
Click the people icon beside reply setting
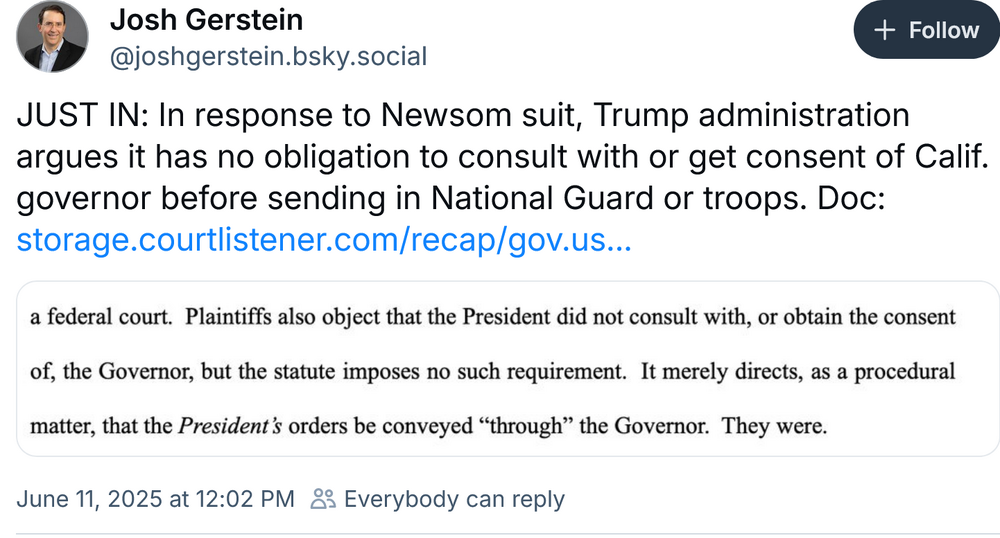point(322,499)
